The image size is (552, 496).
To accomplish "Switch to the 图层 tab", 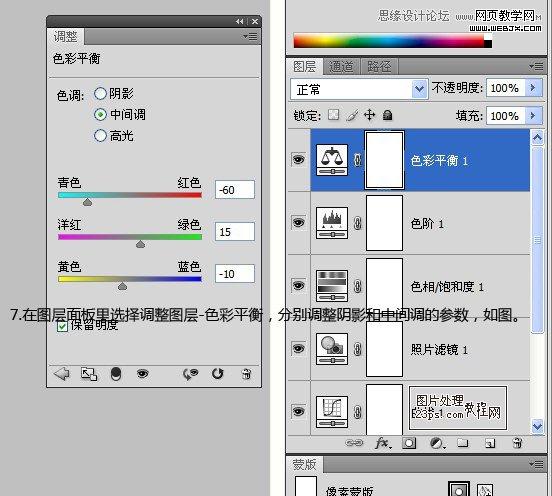I will tap(305, 67).
